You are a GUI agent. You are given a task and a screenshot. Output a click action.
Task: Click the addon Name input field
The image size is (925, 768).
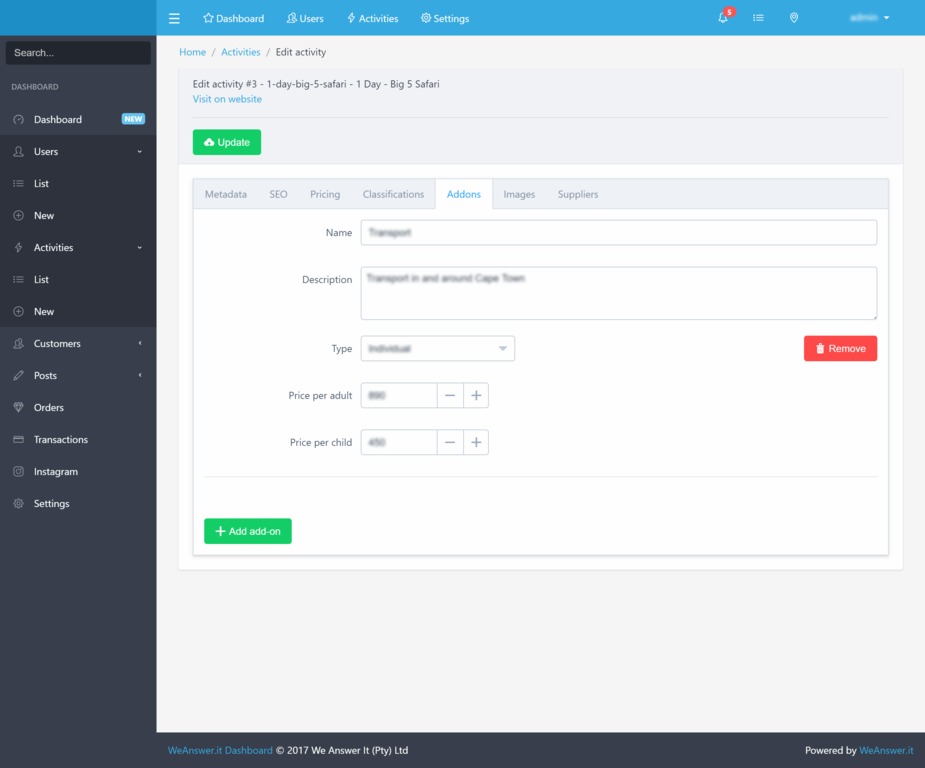(x=618, y=233)
